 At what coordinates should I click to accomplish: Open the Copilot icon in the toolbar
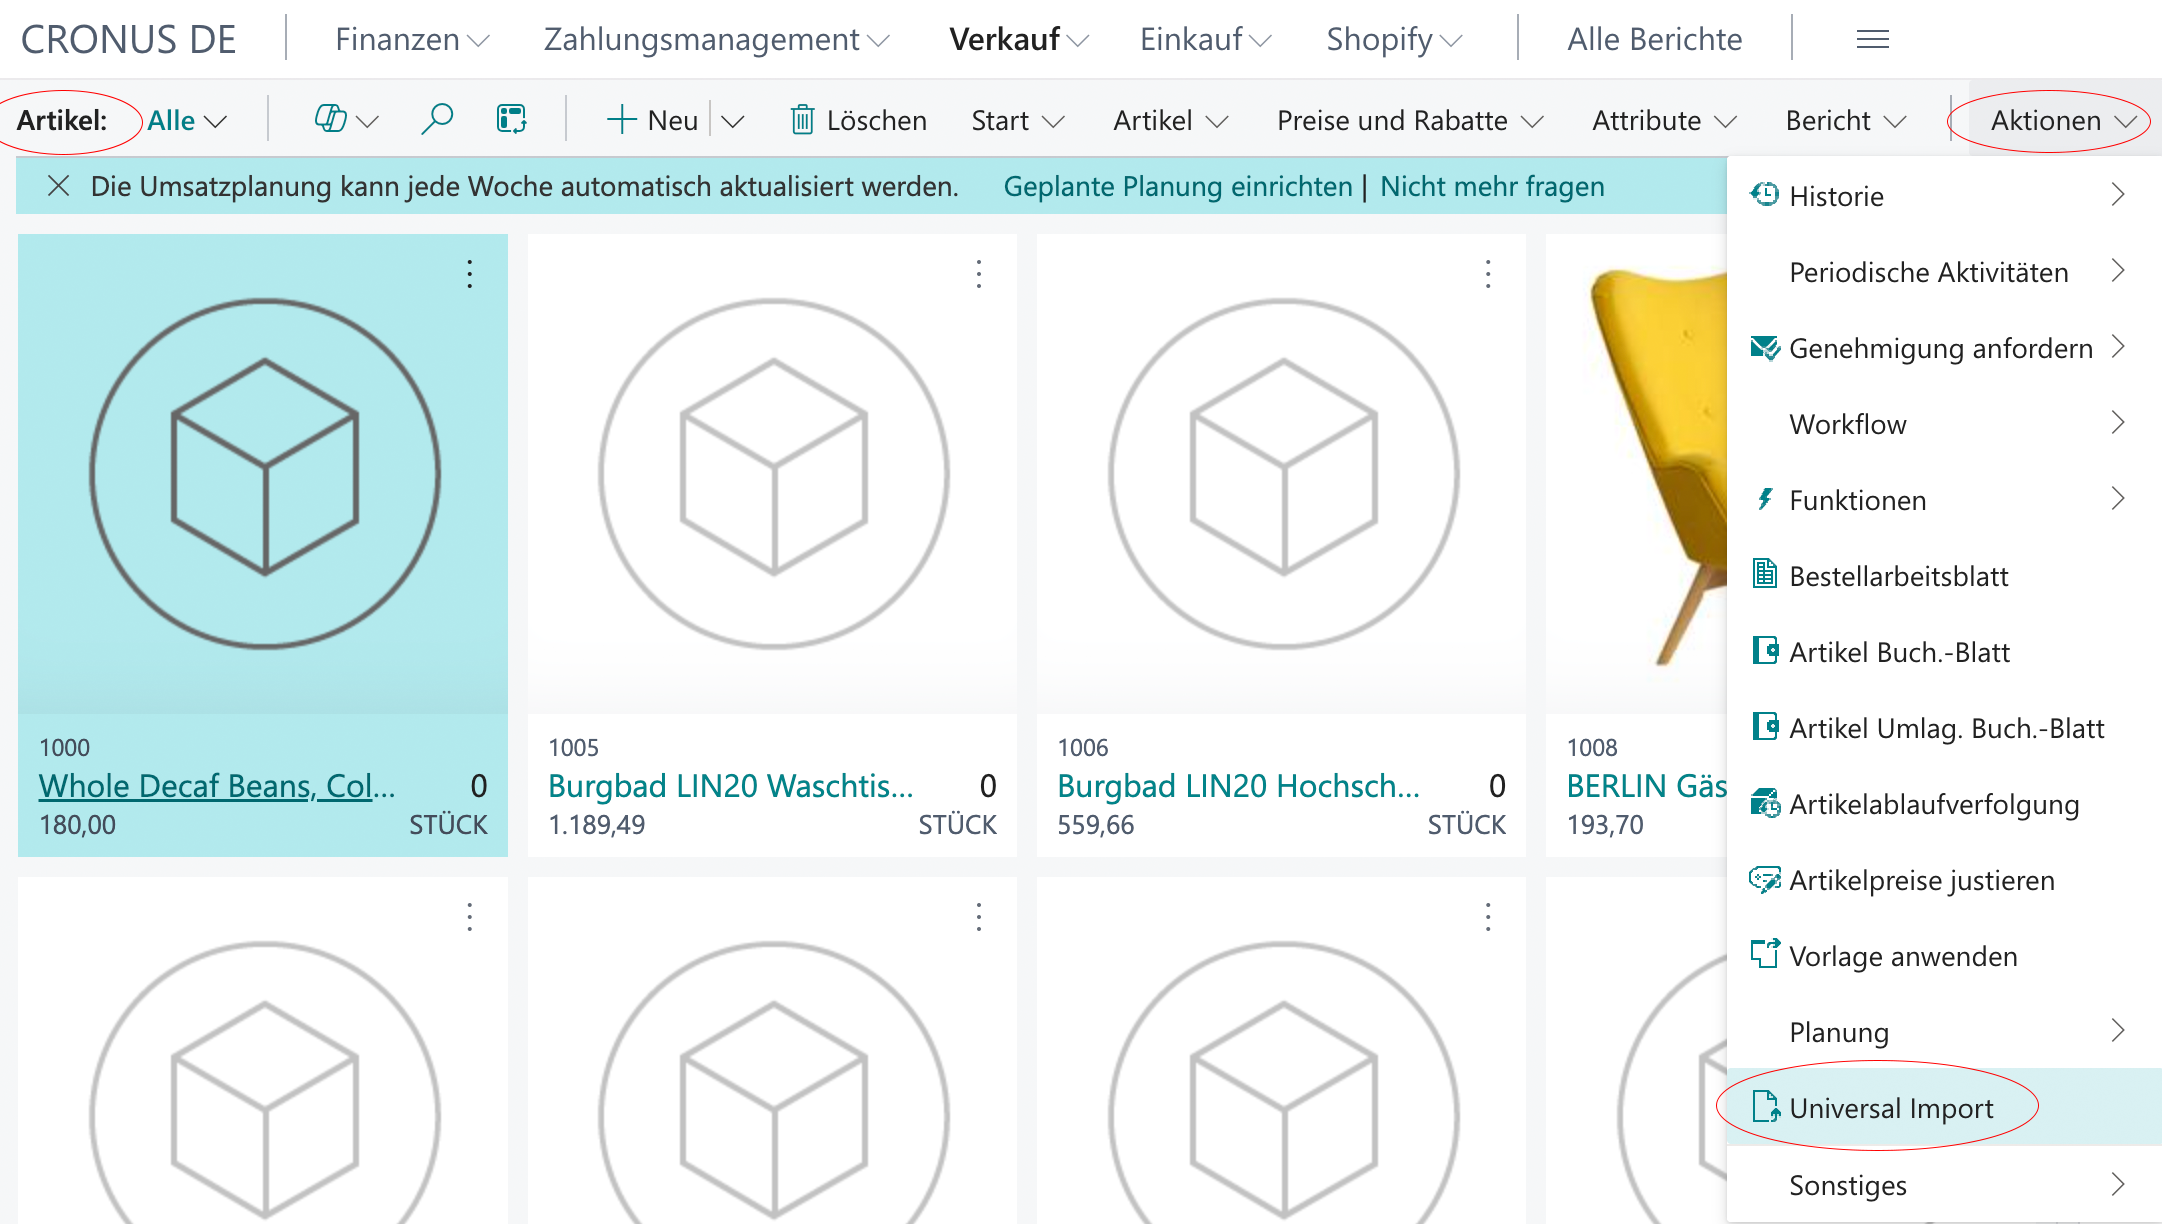(x=331, y=120)
